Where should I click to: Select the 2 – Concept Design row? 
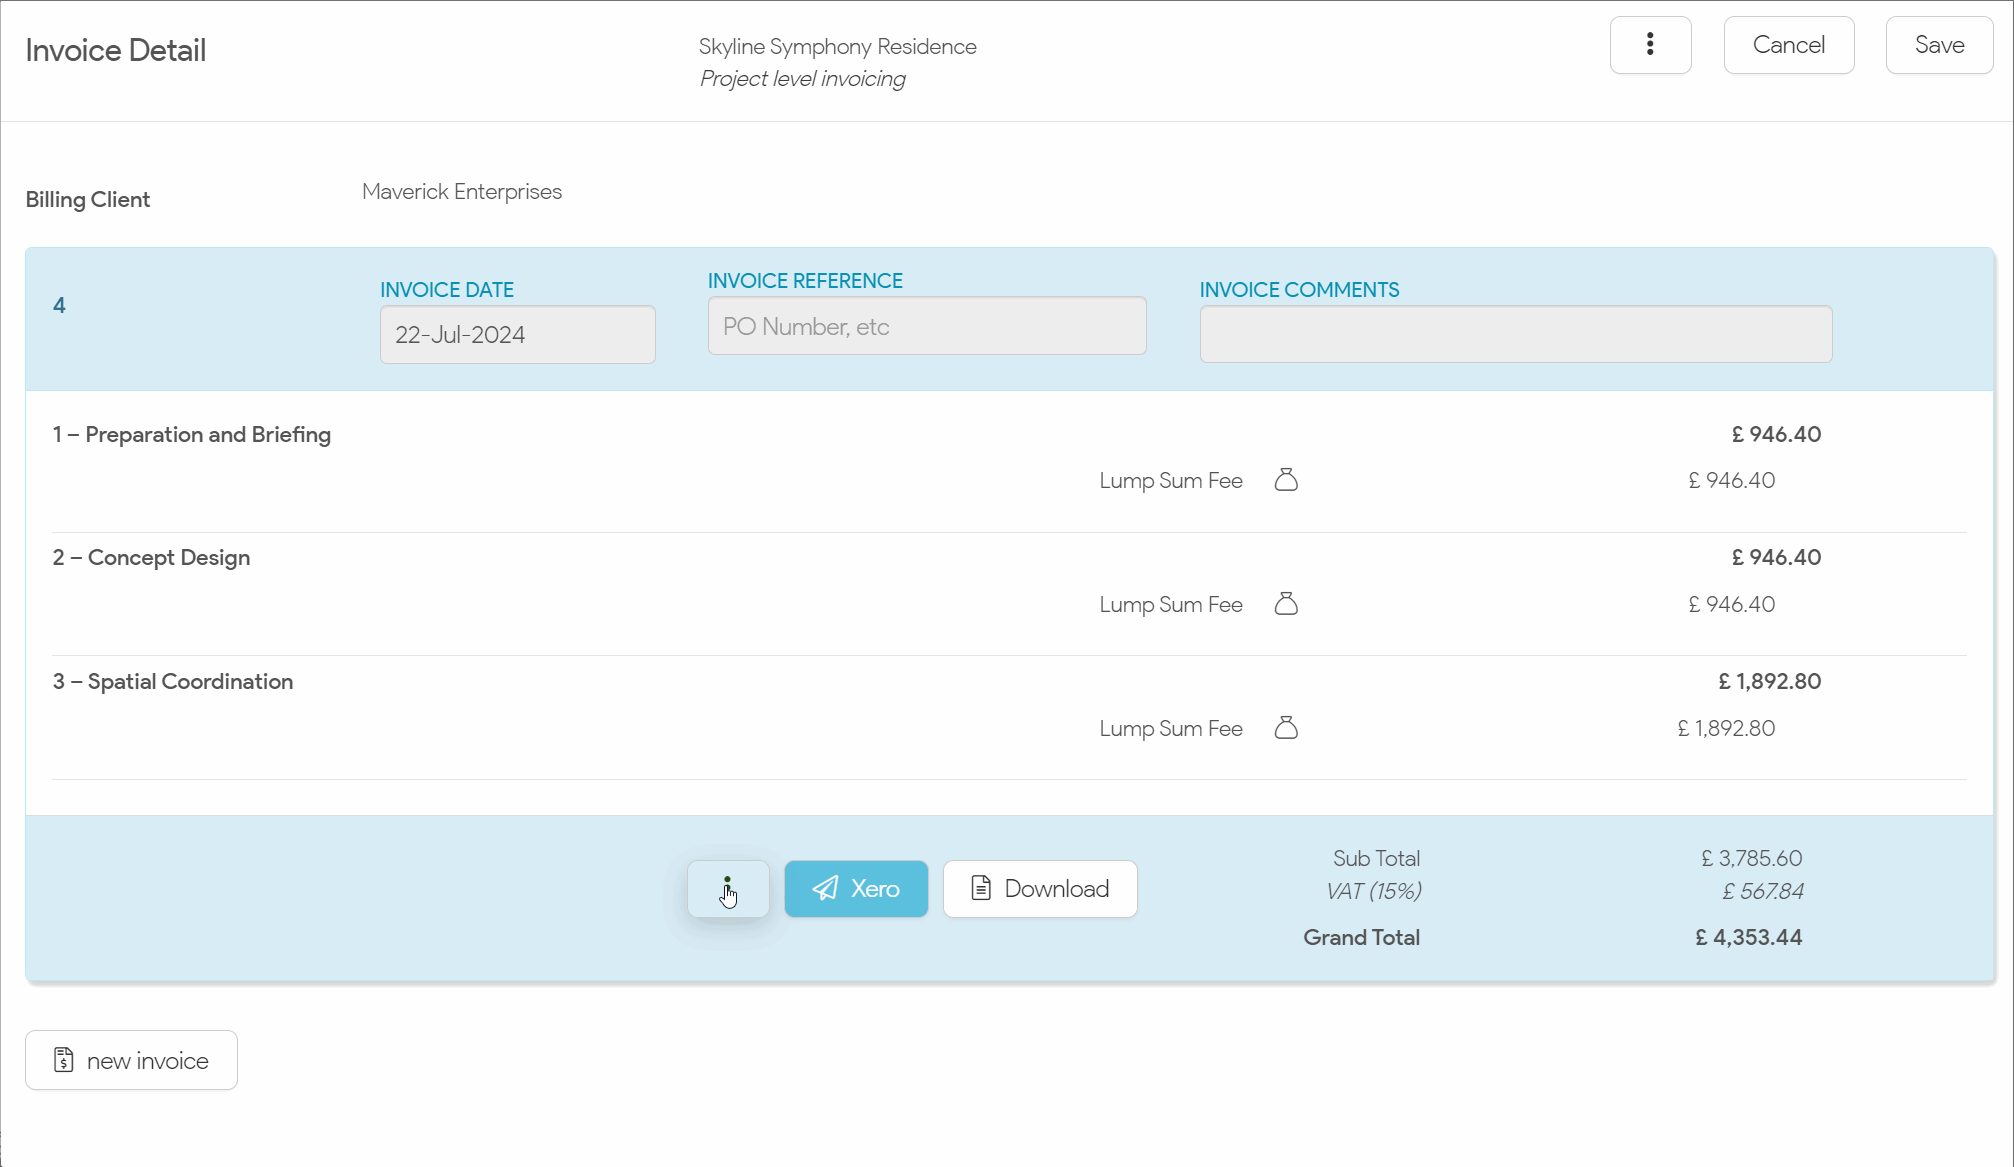pos(152,558)
